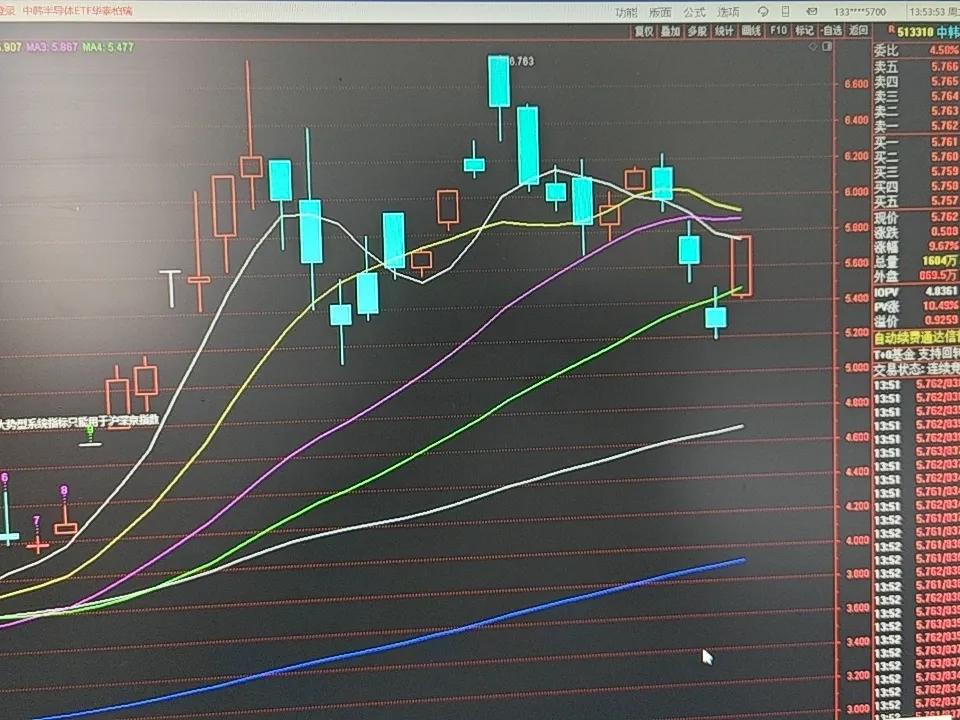Click the 总量 volume 1604万

tap(940, 261)
